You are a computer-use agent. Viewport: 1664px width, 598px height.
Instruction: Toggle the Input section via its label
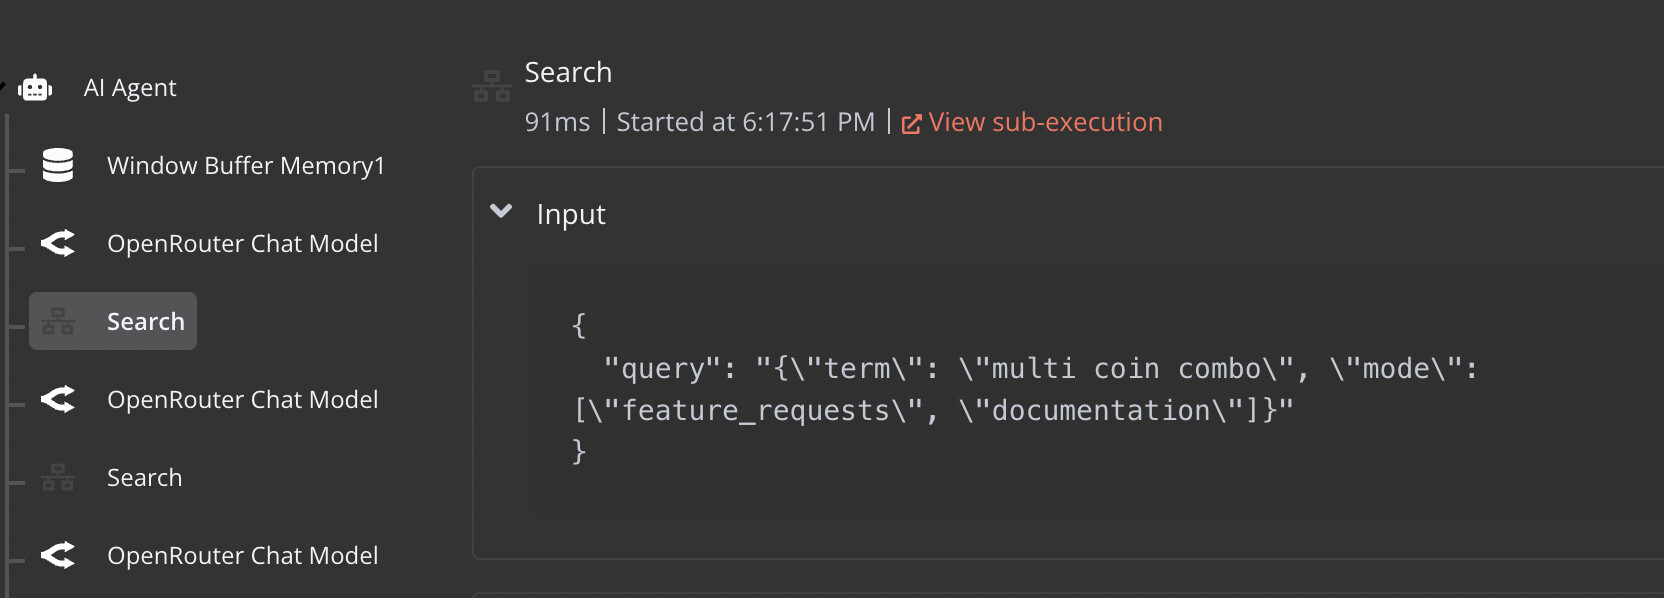point(571,214)
